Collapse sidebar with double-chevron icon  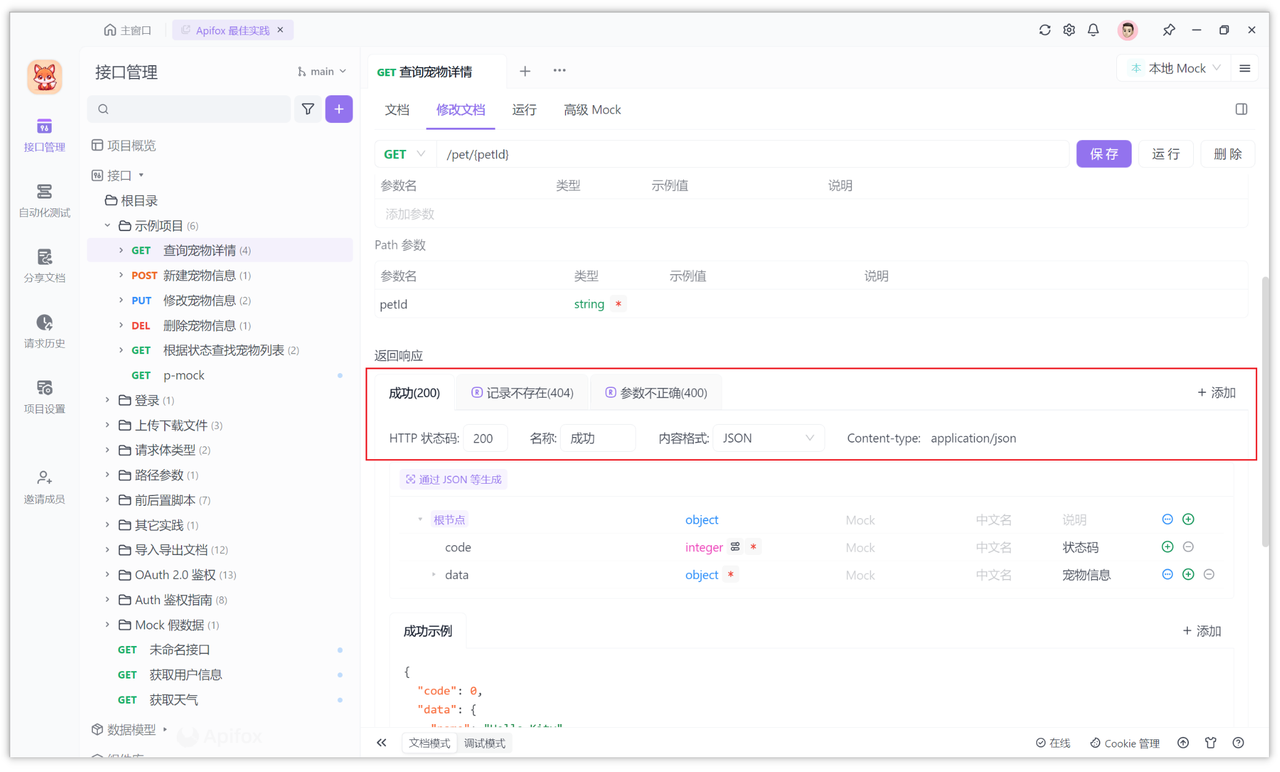[x=381, y=743]
